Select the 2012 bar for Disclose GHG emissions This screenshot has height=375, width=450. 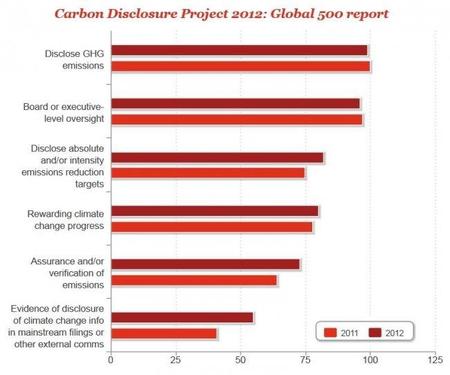pos(239,50)
